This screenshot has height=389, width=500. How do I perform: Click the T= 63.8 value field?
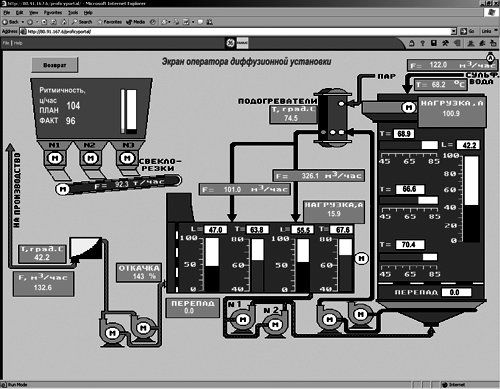pyautogui.click(x=257, y=230)
